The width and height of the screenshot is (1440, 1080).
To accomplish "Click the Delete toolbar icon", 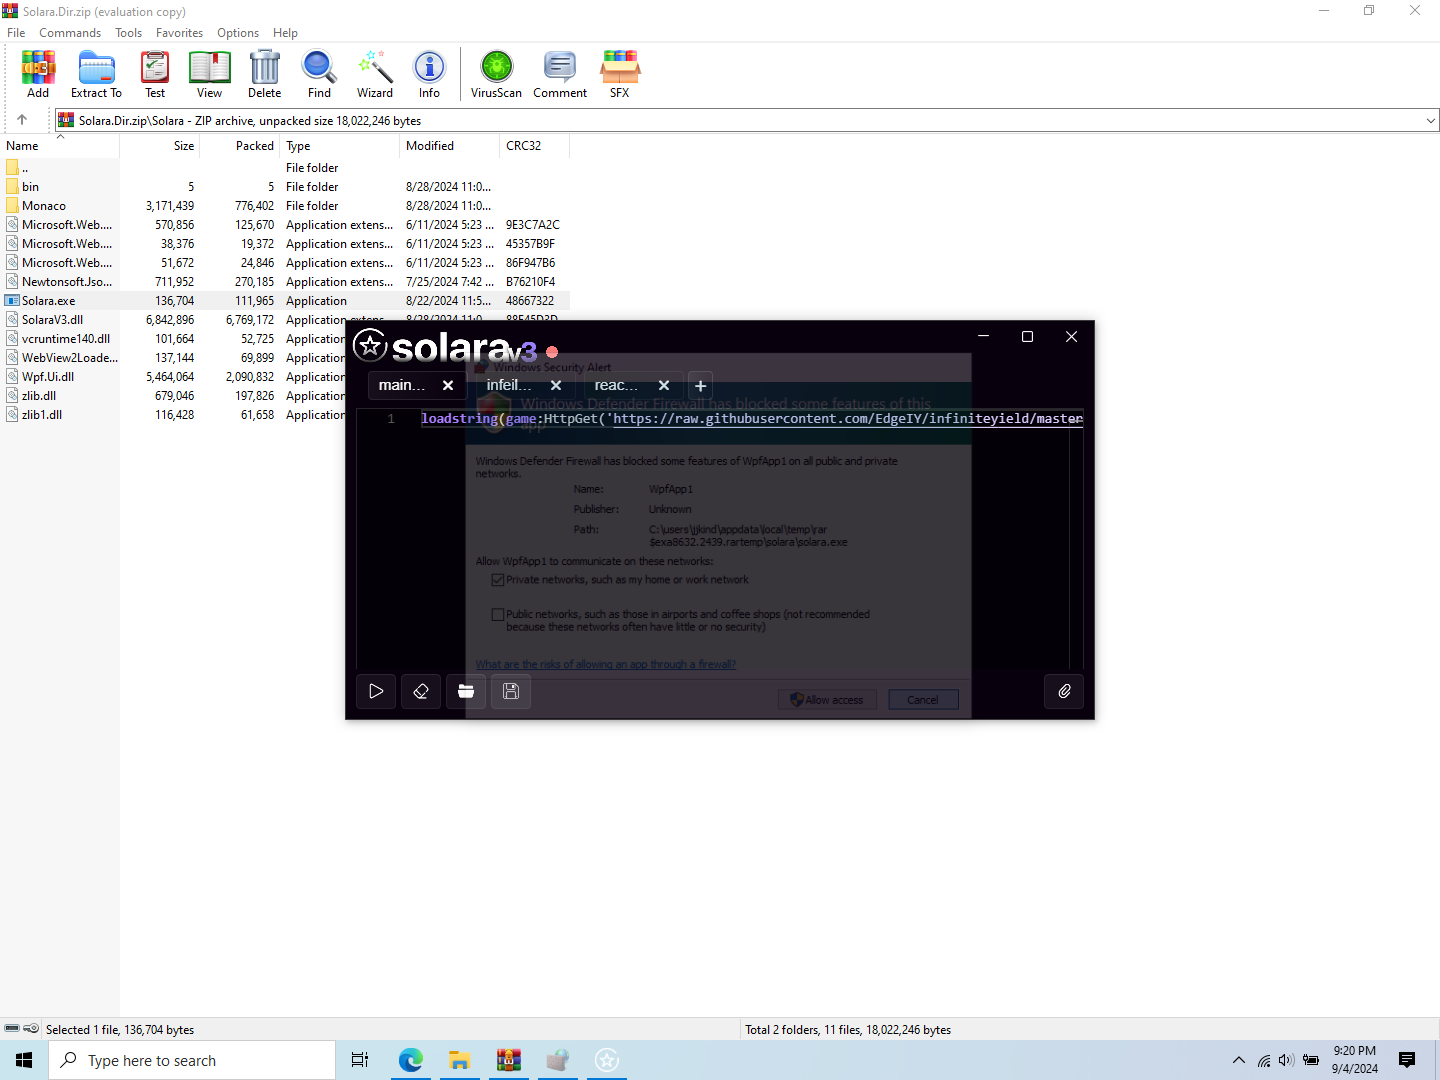I will pos(265,74).
